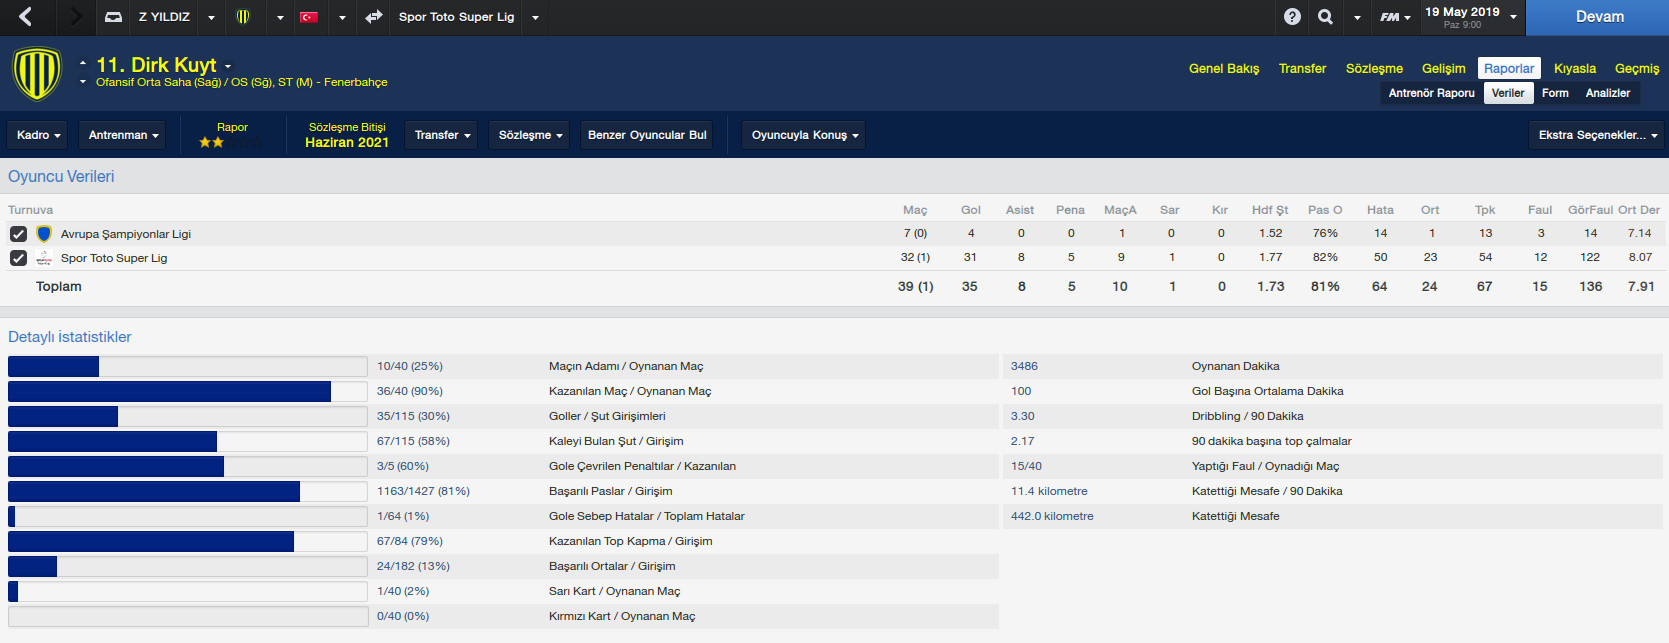Go forward with the right arrow
The image size is (1669, 643).
tap(75, 17)
